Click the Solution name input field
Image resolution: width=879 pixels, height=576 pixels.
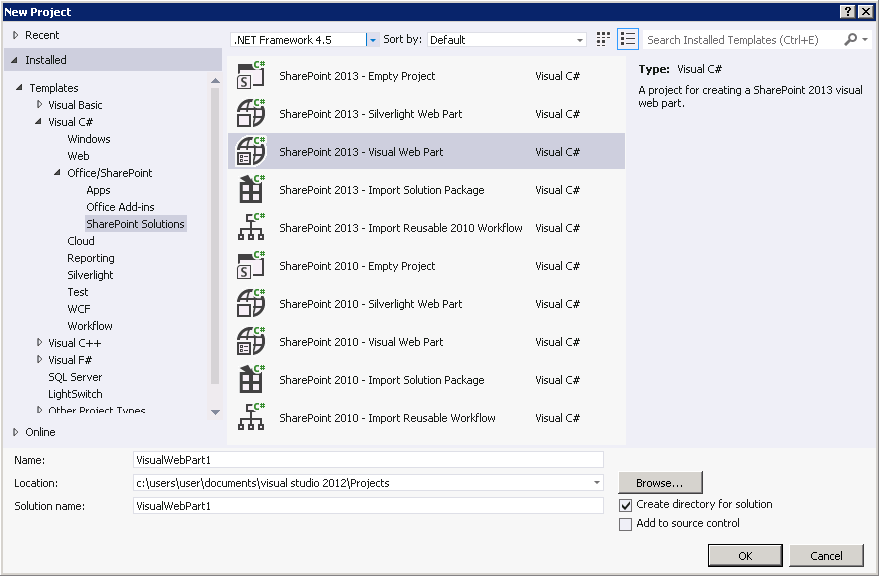coord(368,506)
